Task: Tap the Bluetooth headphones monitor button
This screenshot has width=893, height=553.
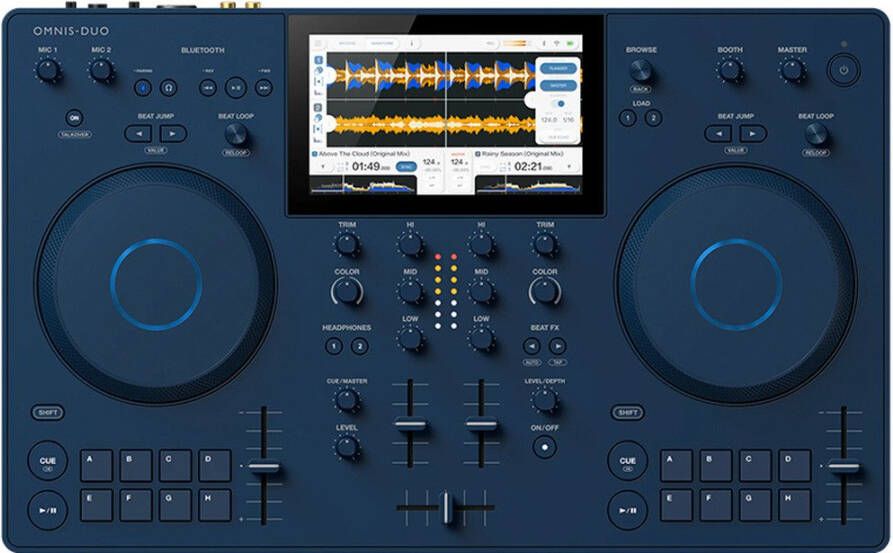Action: pos(168,88)
